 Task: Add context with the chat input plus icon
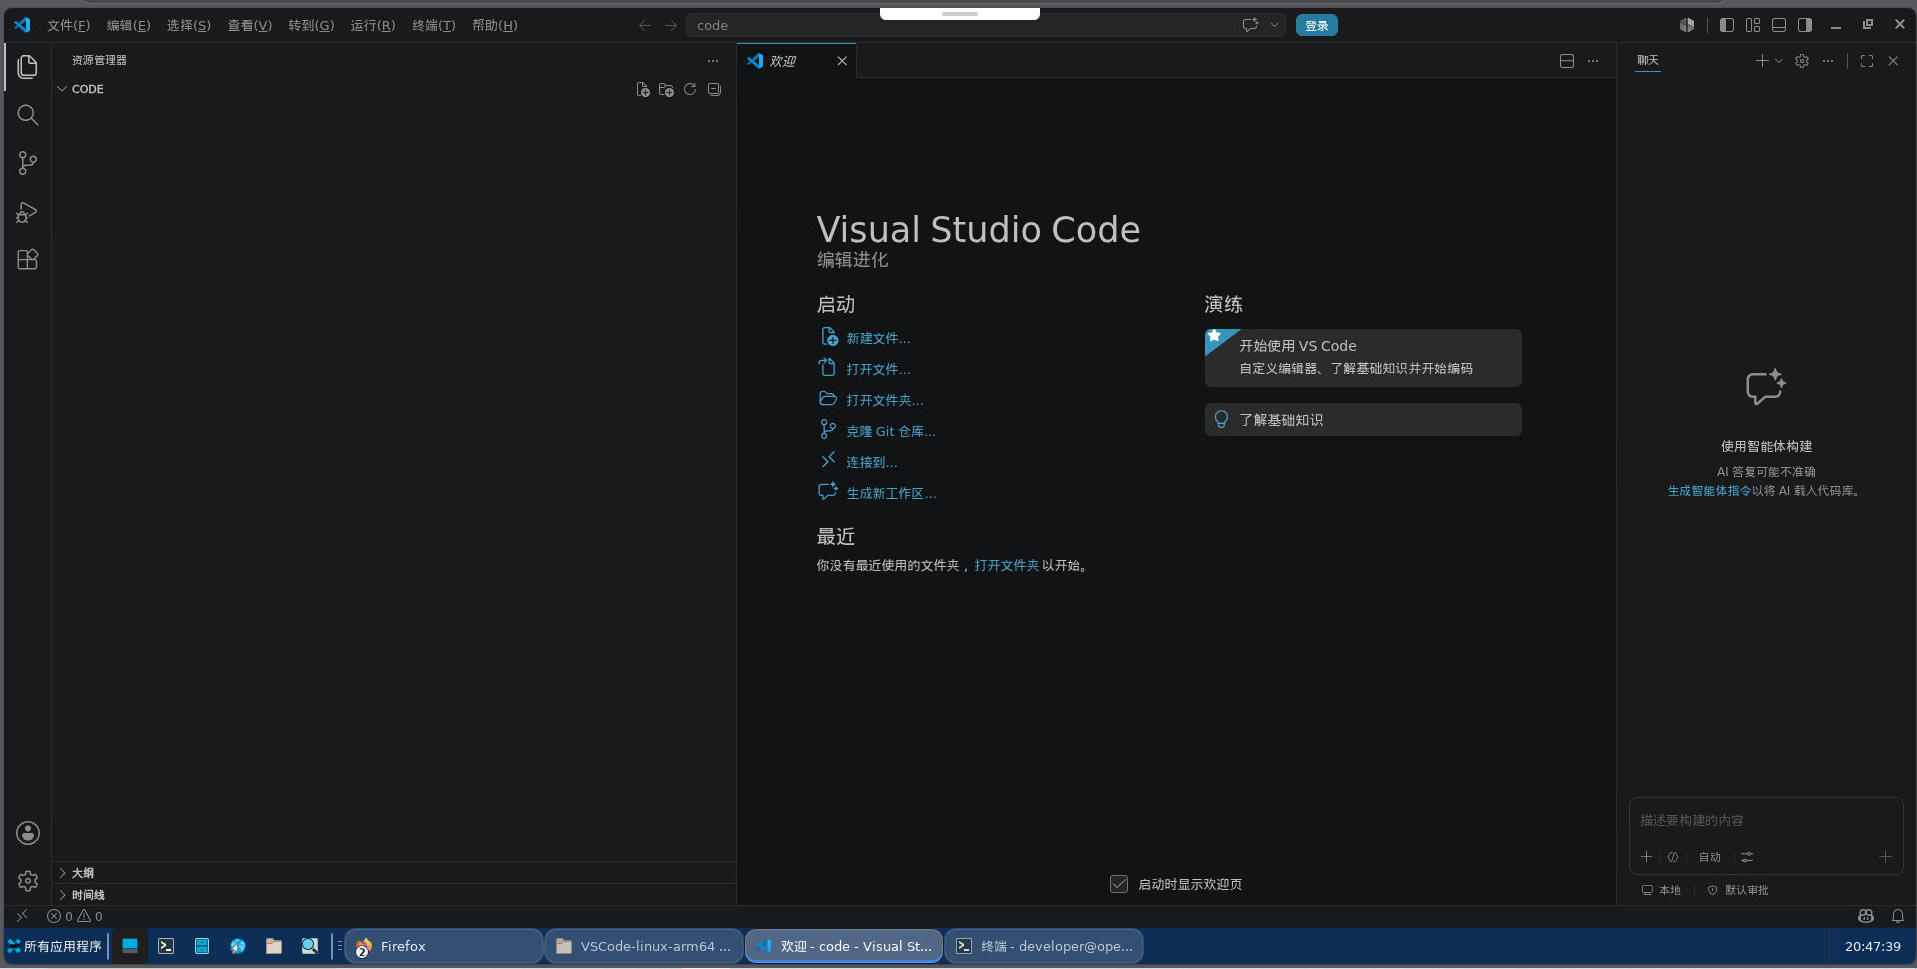coord(1647,857)
